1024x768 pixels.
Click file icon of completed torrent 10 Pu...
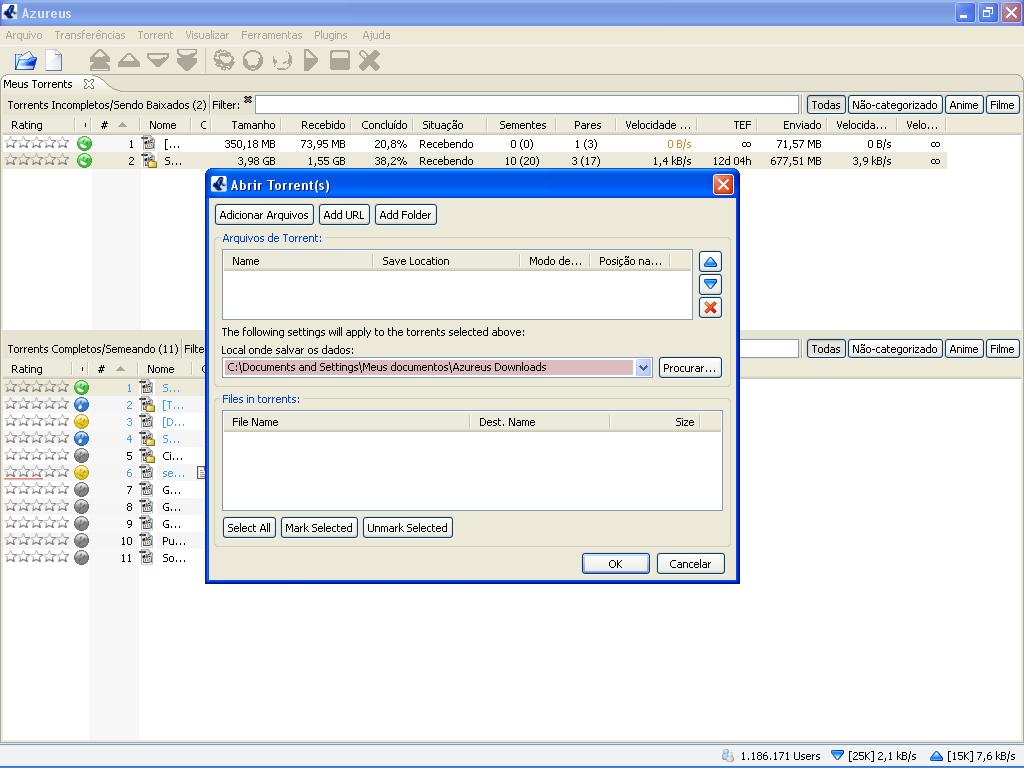(x=148, y=541)
